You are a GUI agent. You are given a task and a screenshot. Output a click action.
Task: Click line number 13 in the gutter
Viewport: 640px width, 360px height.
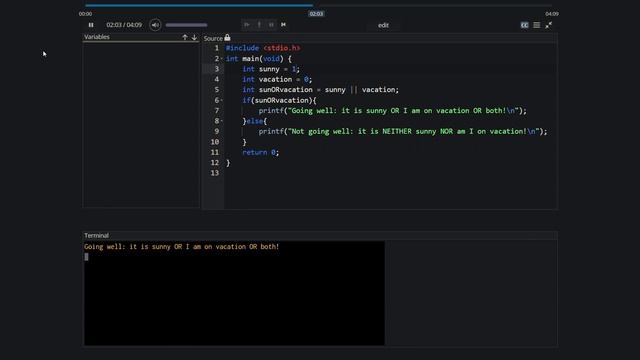tap(215, 173)
